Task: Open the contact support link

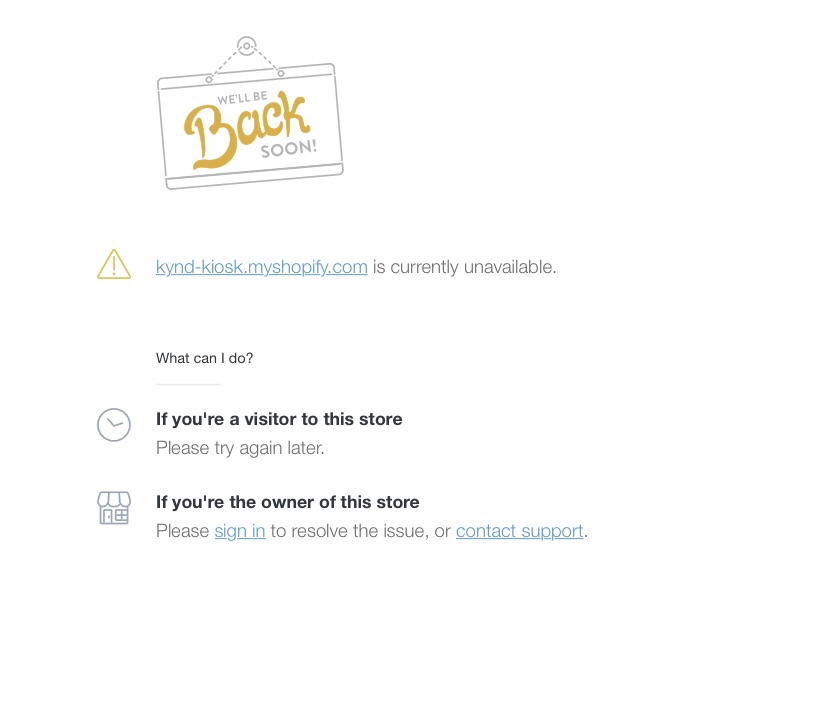Action: tap(520, 531)
